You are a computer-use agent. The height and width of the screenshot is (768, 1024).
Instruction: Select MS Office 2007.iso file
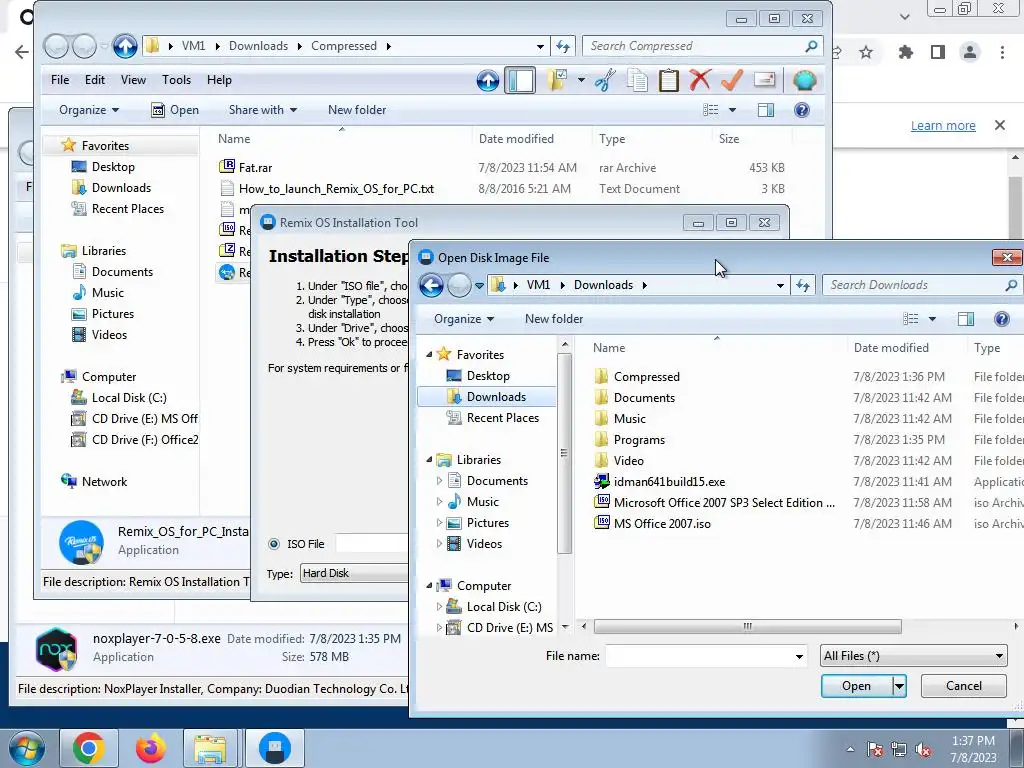[x=662, y=524]
